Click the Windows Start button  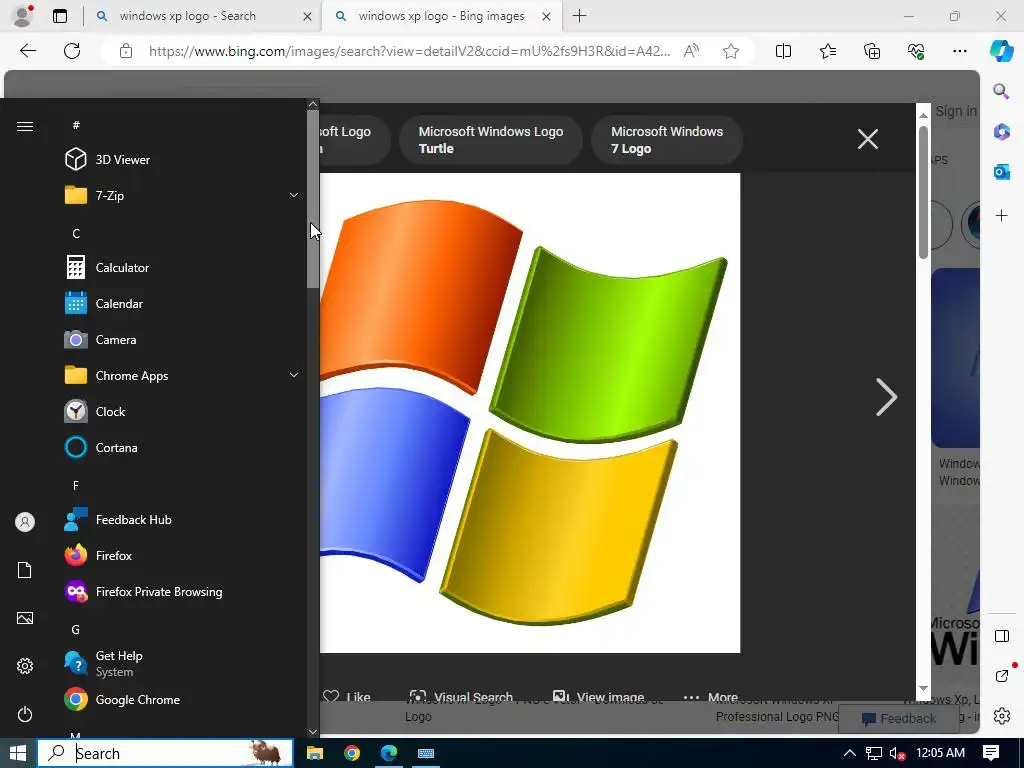click(x=18, y=753)
